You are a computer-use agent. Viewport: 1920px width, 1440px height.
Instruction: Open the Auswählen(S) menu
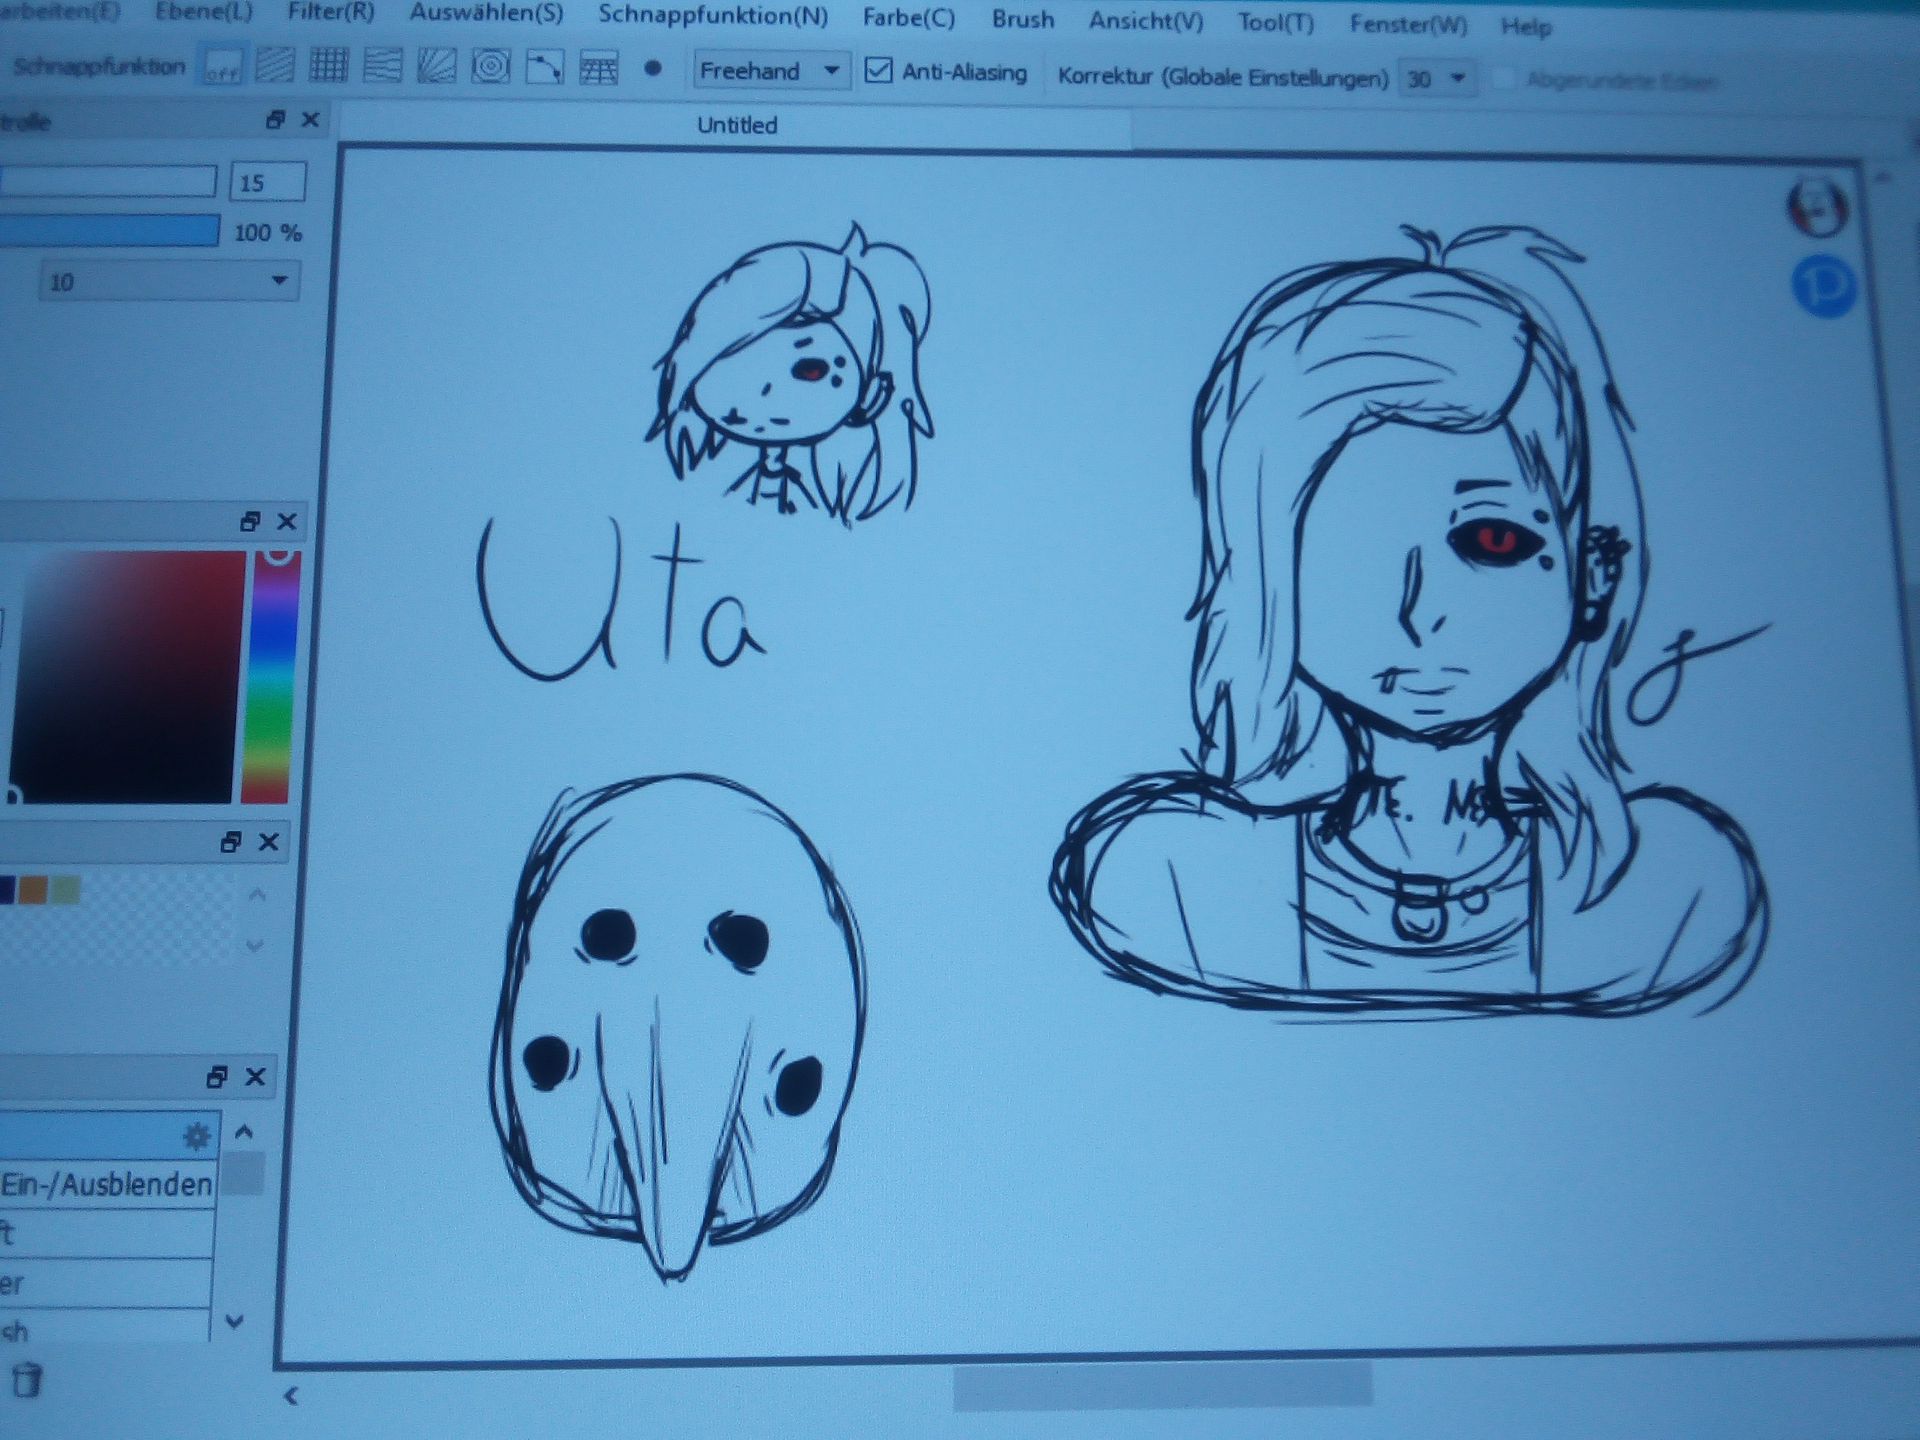click(x=487, y=13)
